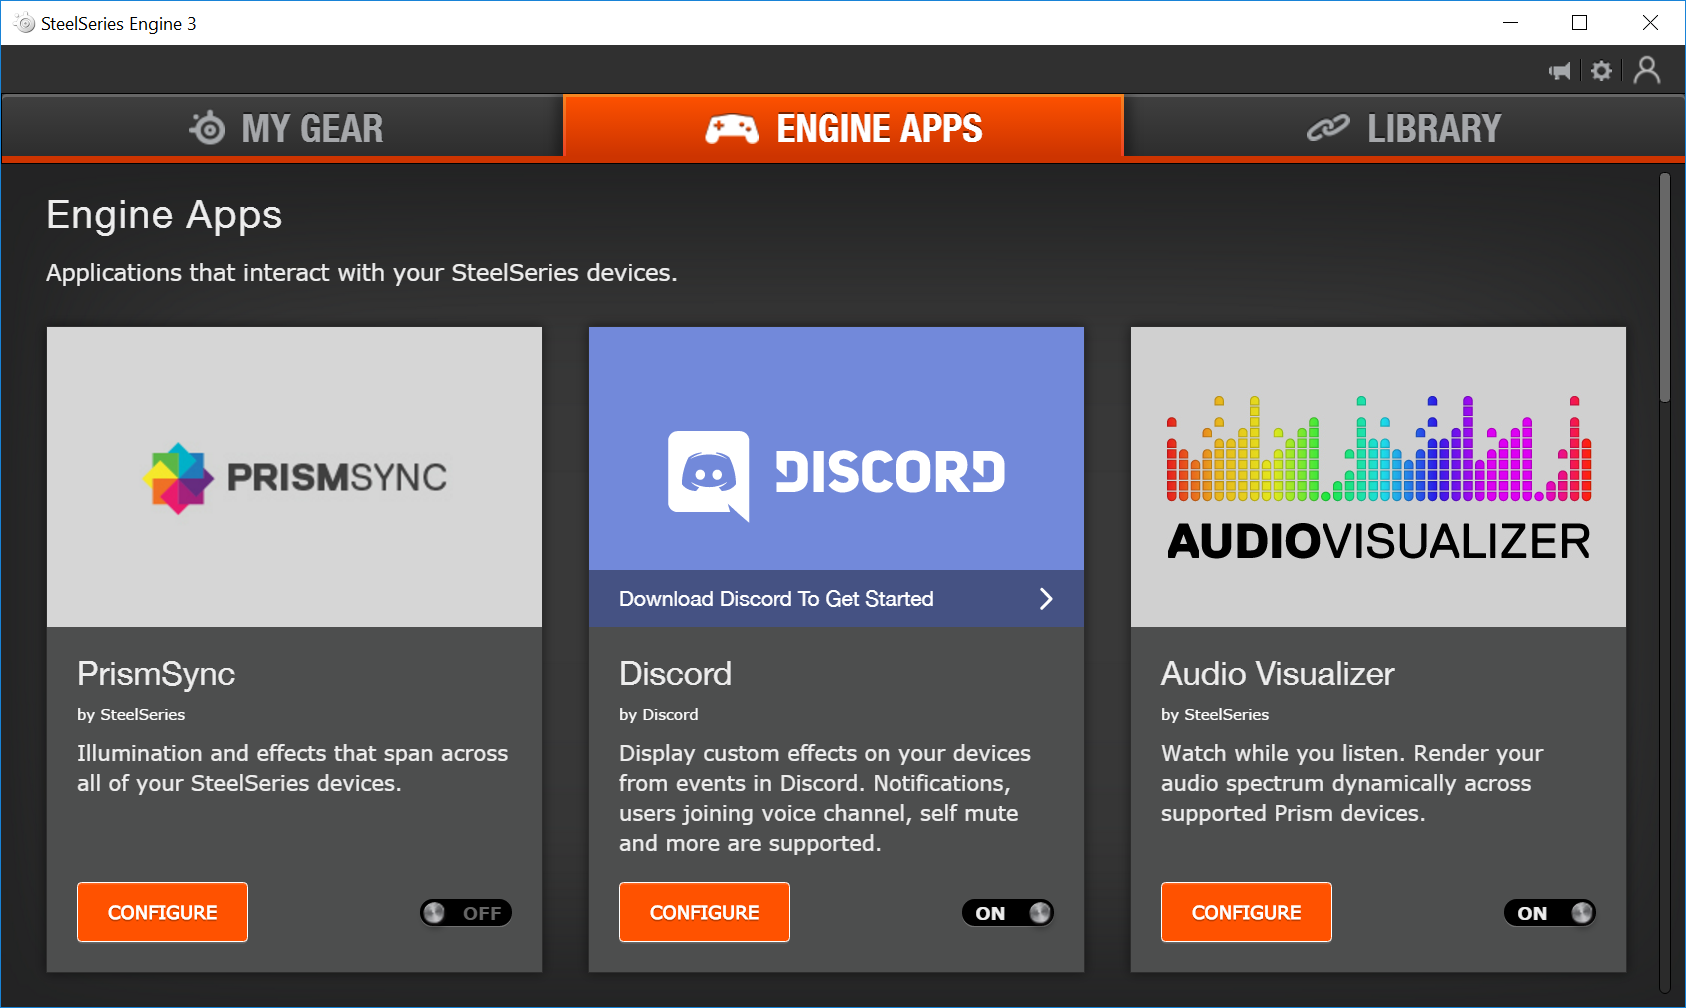Click the Engine Apps page heading
Screen dimensions: 1686x1008
click(x=164, y=215)
